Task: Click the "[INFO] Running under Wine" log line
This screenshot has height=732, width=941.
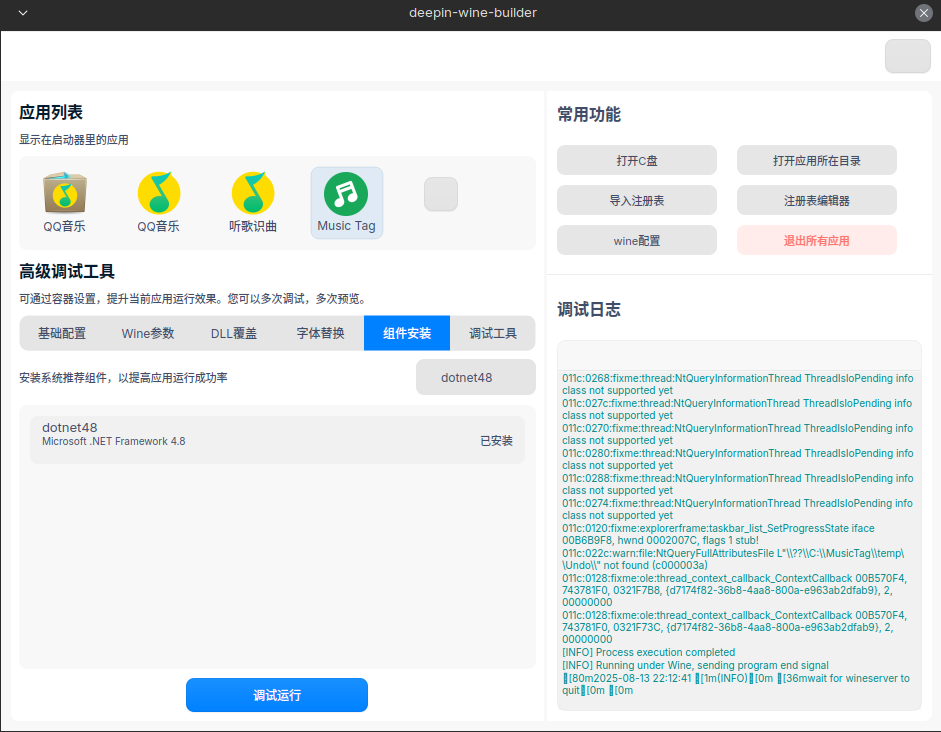Action: (x=695, y=665)
